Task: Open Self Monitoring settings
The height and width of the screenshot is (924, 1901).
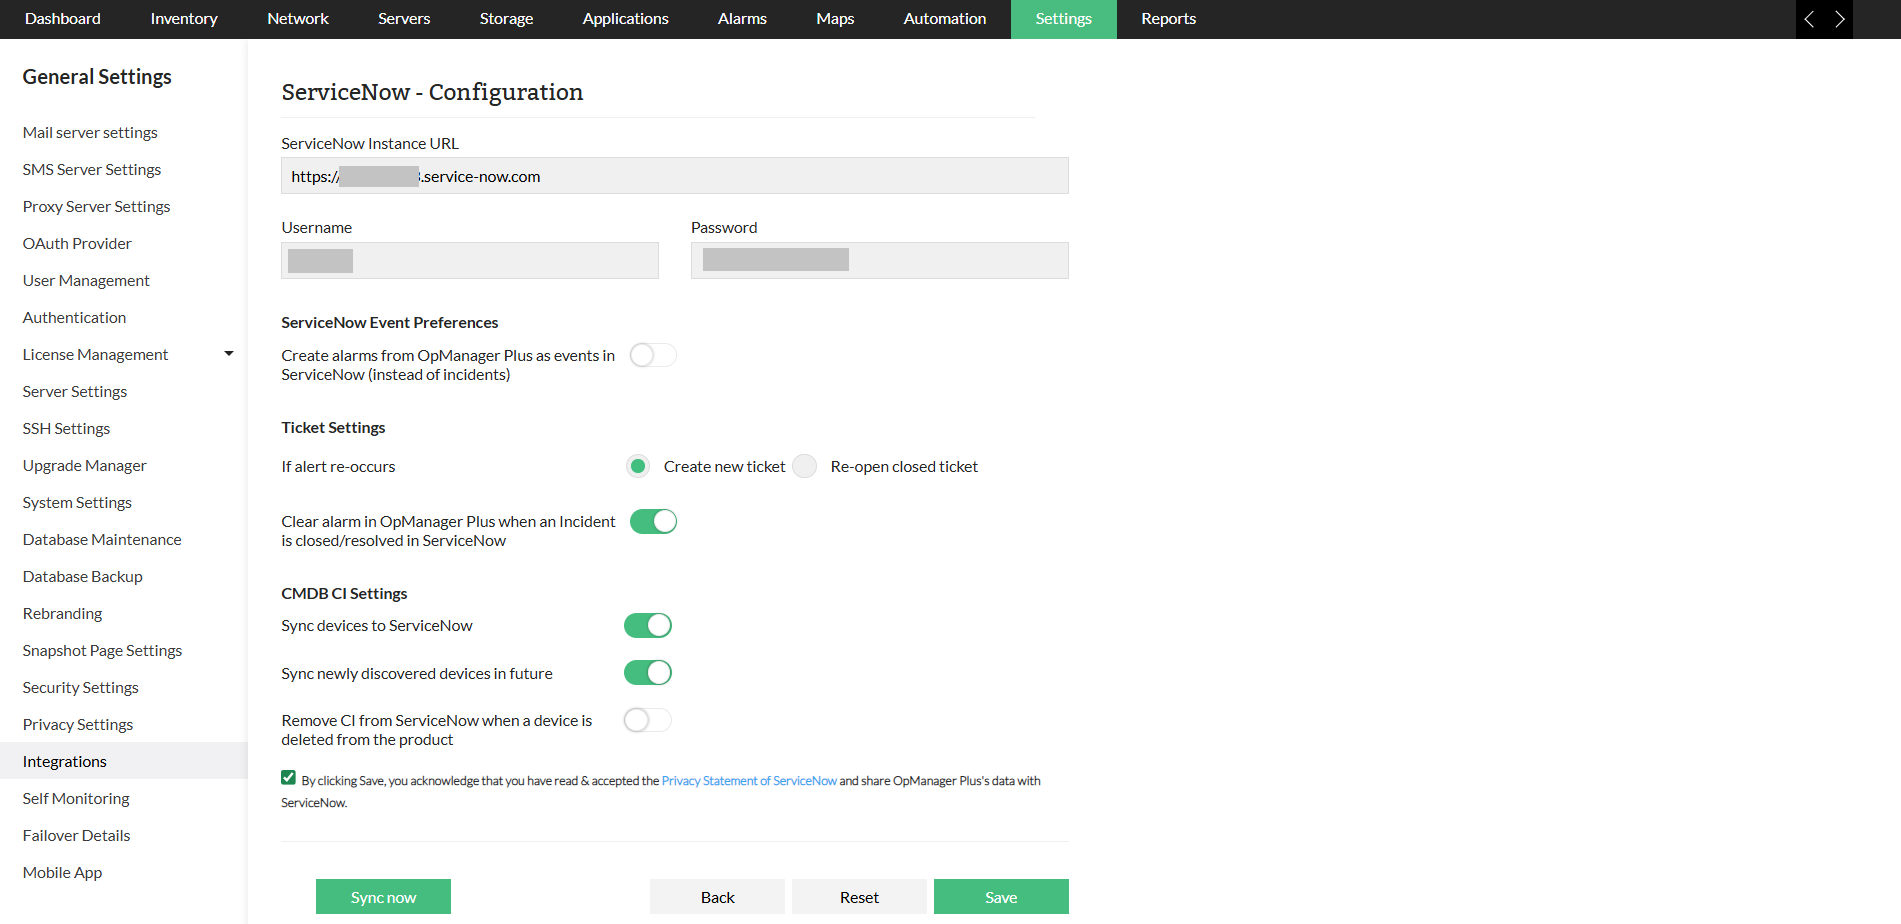Action: [x=76, y=798]
